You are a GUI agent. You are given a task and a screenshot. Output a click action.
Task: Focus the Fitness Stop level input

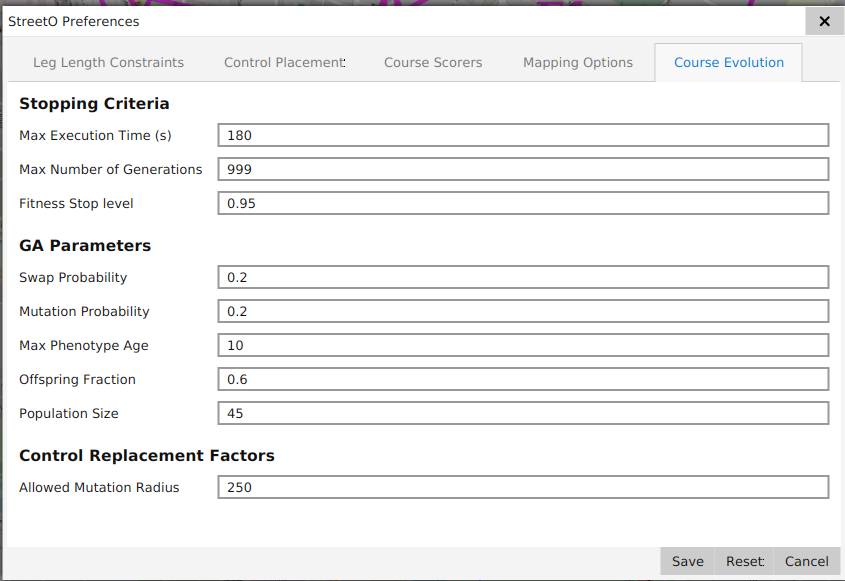(x=523, y=203)
